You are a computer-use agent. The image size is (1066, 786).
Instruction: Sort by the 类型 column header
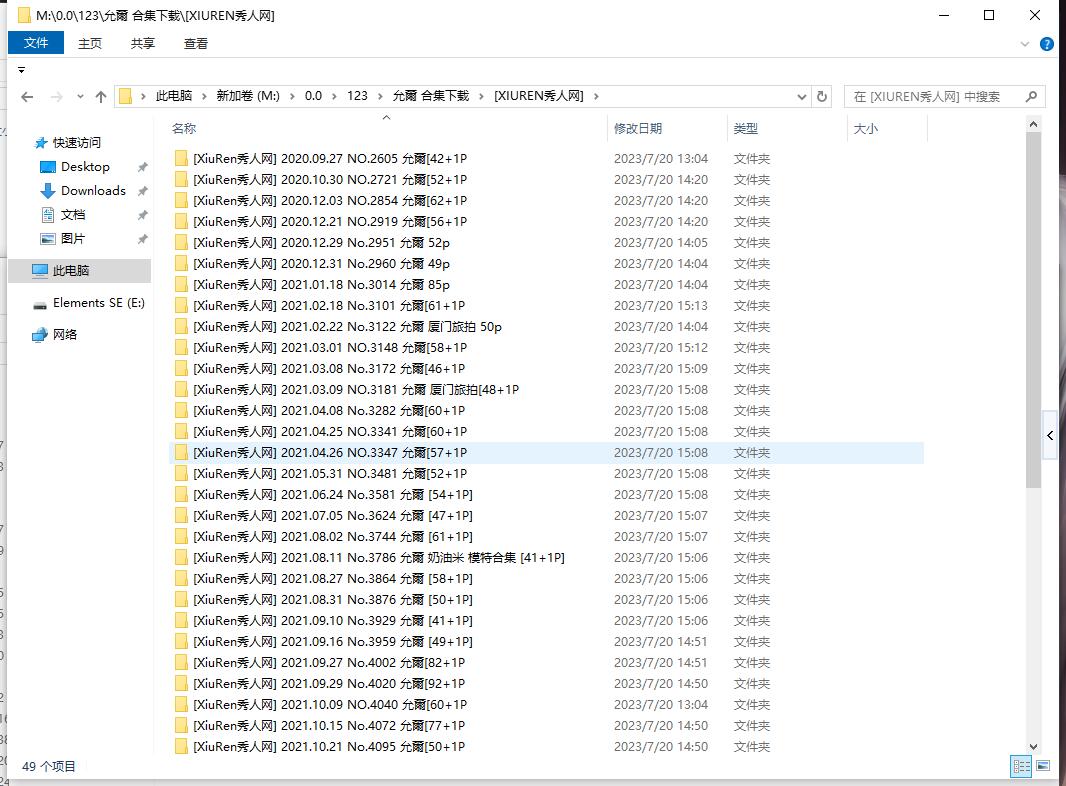coord(746,129)
